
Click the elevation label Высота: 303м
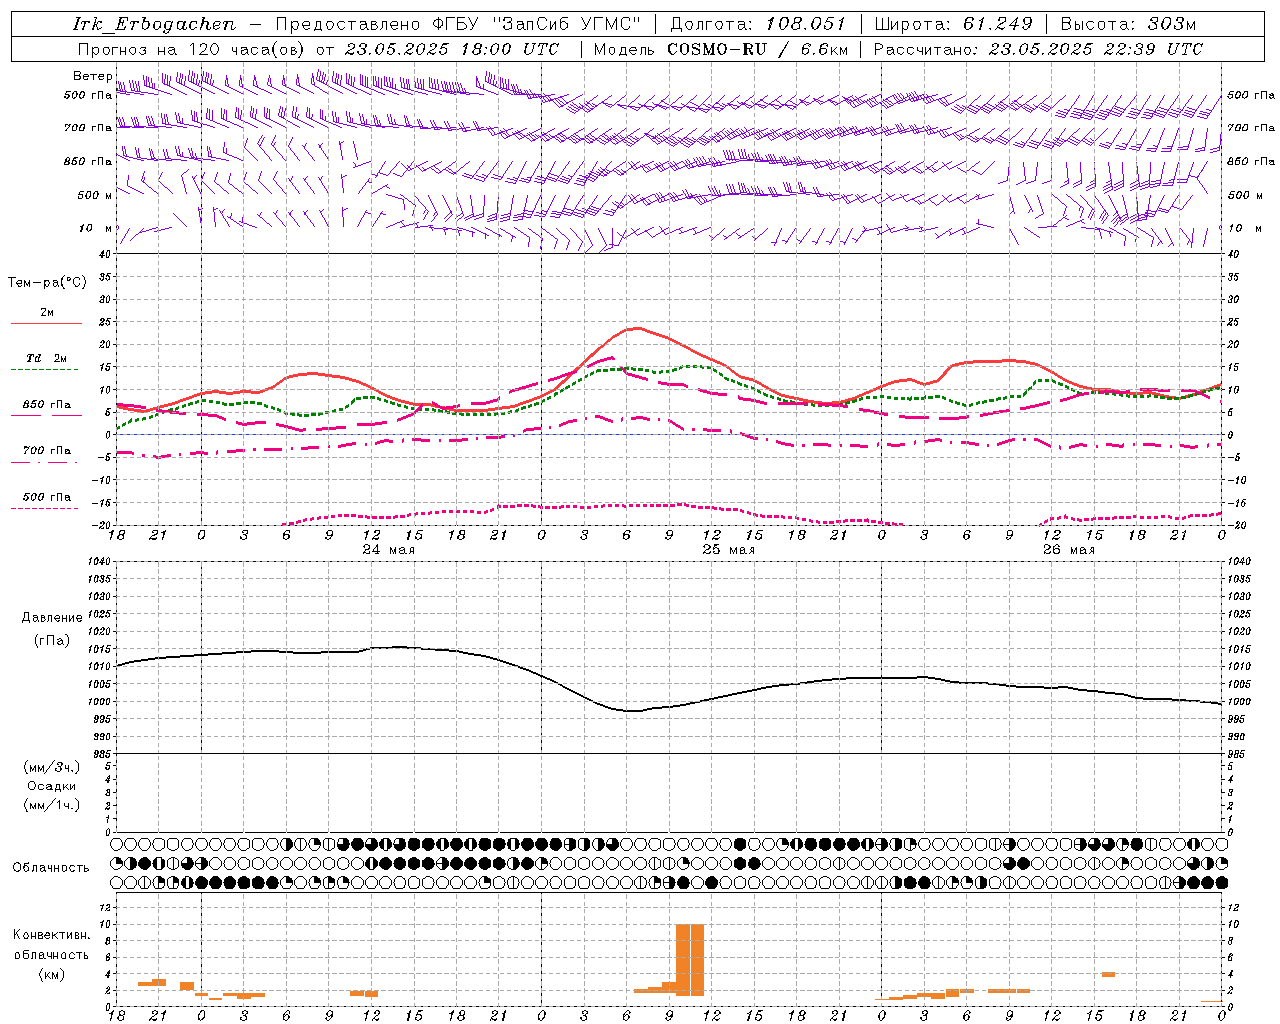pos(1128,24)
